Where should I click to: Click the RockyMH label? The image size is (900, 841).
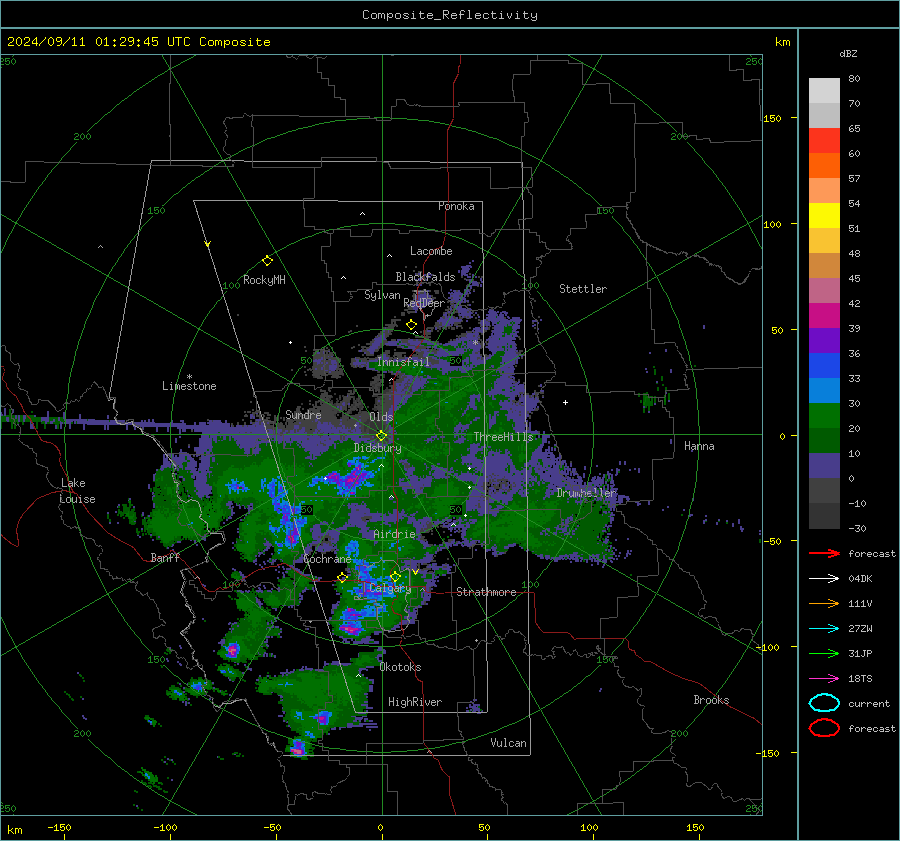264,280
